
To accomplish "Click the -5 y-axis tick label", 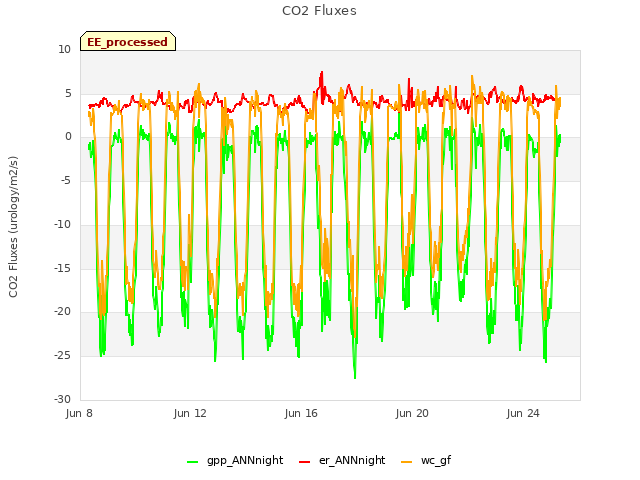I will point(66,180).
